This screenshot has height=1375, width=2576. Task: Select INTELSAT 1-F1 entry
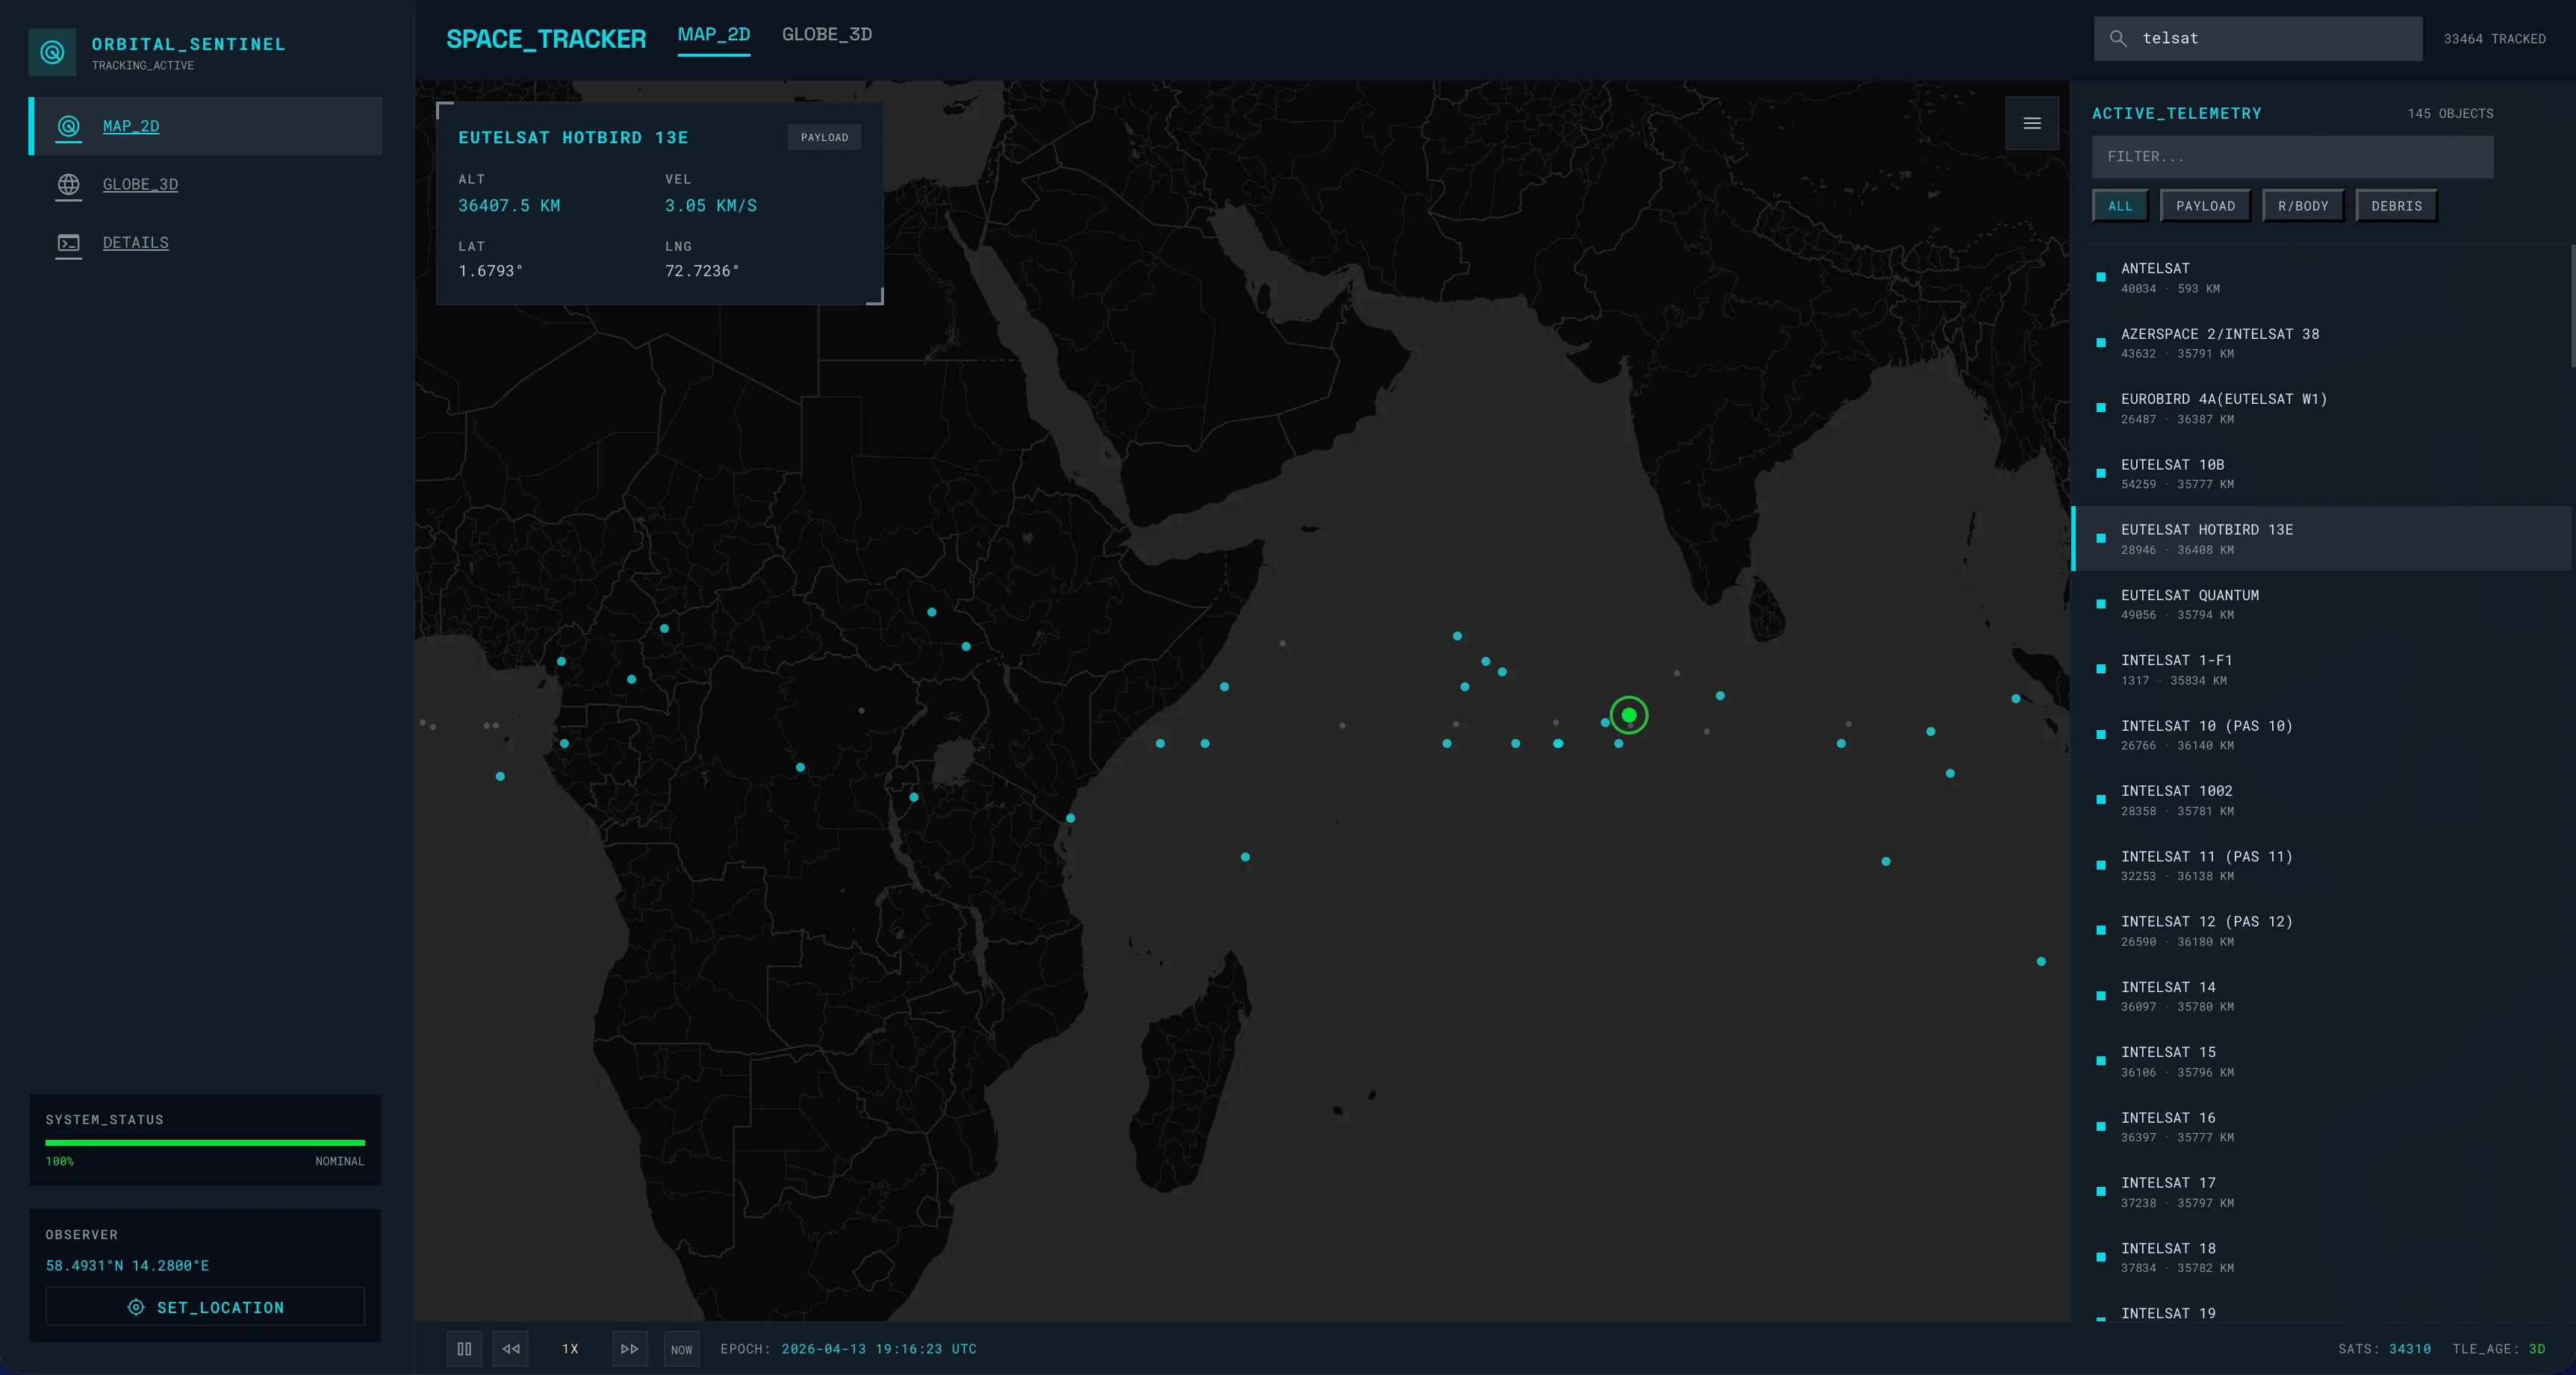[x=2320, y=669]
